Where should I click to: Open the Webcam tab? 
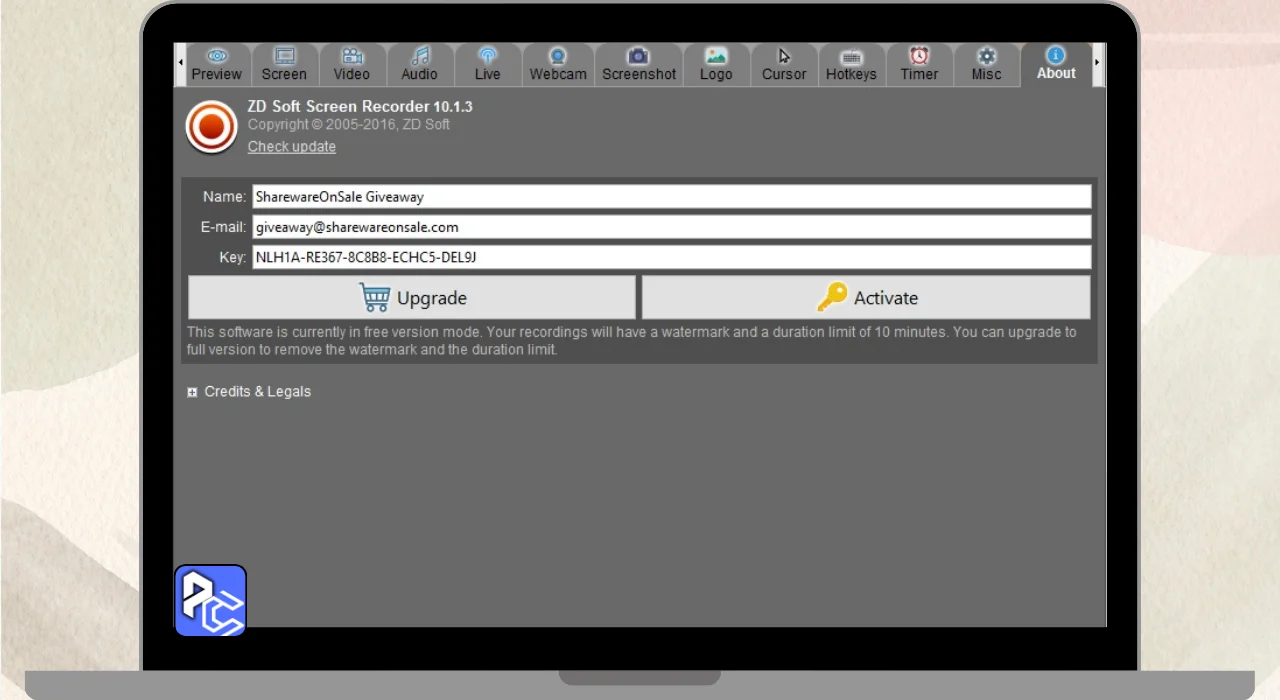(558, 64)
